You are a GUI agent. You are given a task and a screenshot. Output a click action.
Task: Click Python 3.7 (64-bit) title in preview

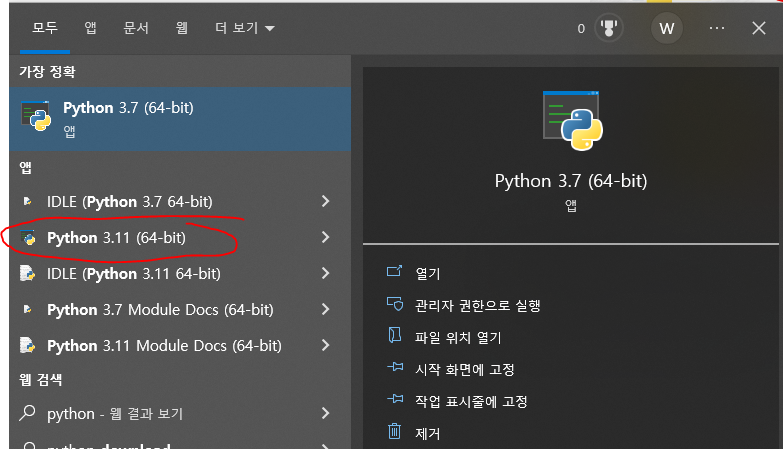click(x=571, y=181)
